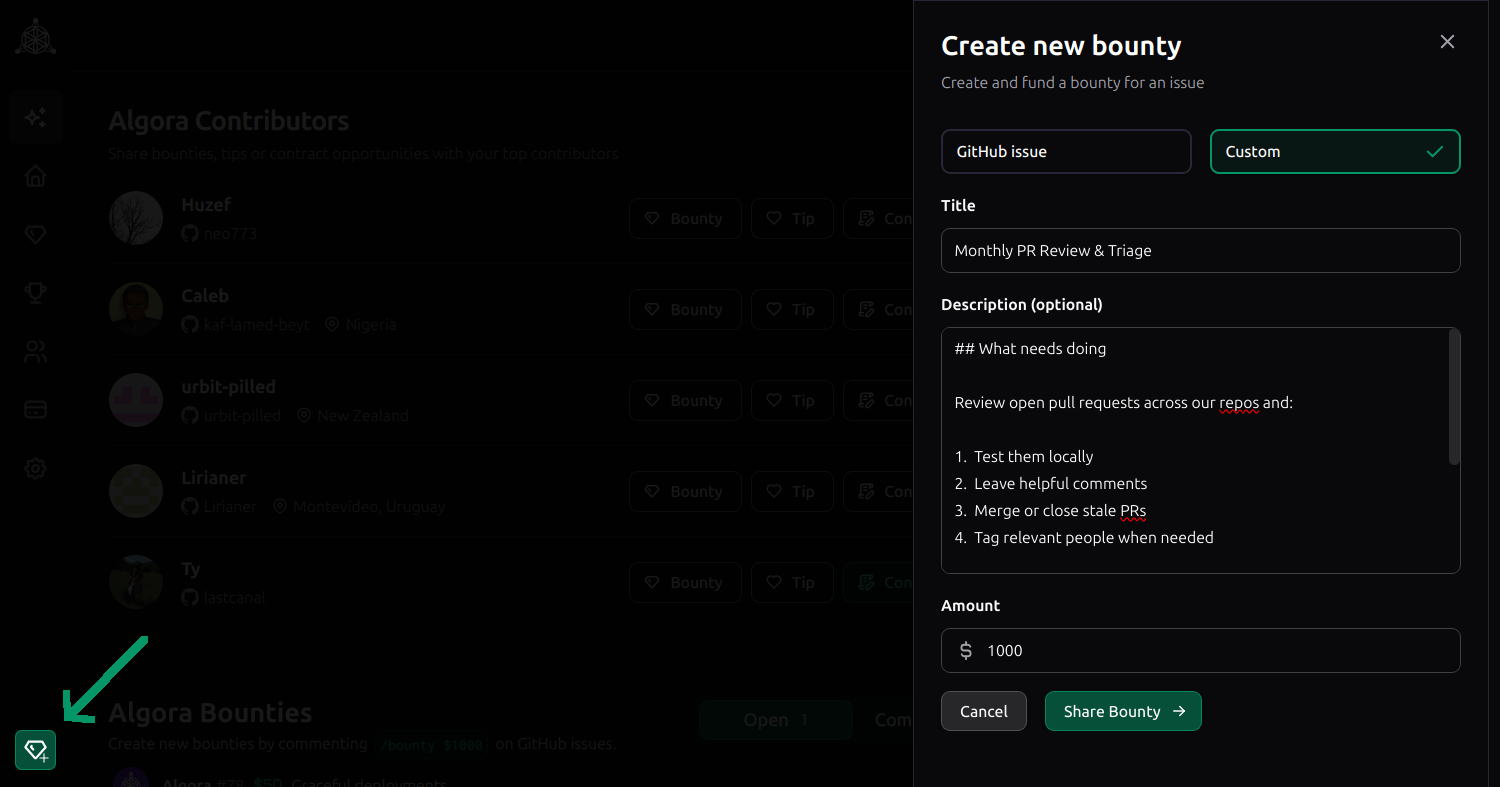Click Tip button for Caleb
Image resolution: width=1500 pixels, height=787 pixels.
click(x=792, y=309)
